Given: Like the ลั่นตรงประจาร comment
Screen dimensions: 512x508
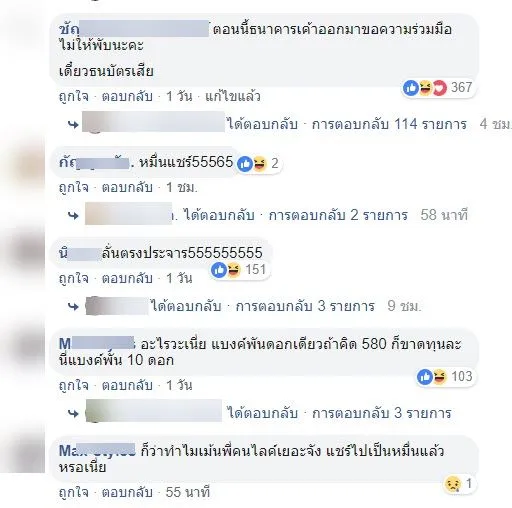Looking at the screenshot, I should tap(74, 278).
